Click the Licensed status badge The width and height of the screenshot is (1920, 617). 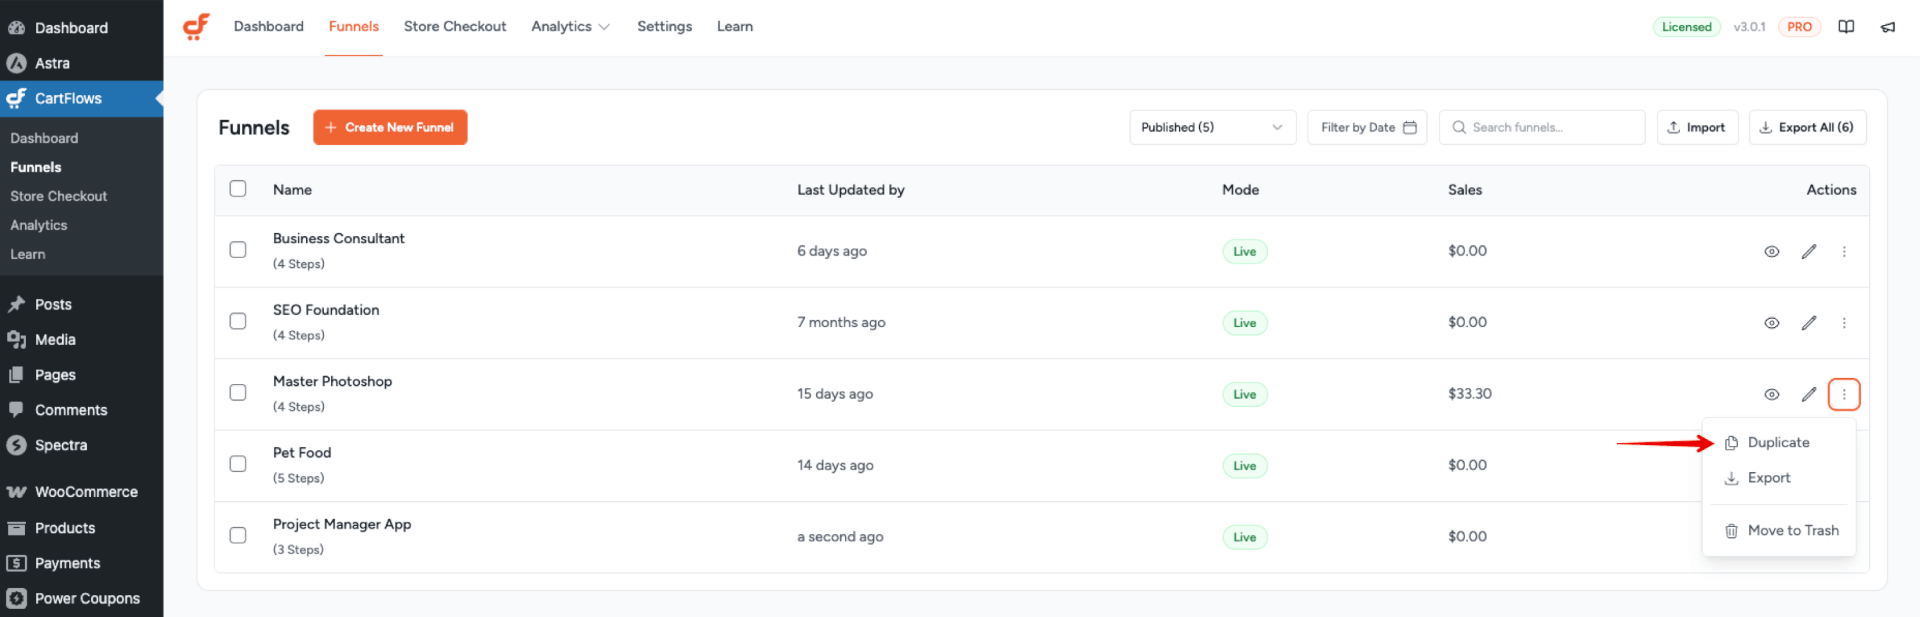[1686, 27]
